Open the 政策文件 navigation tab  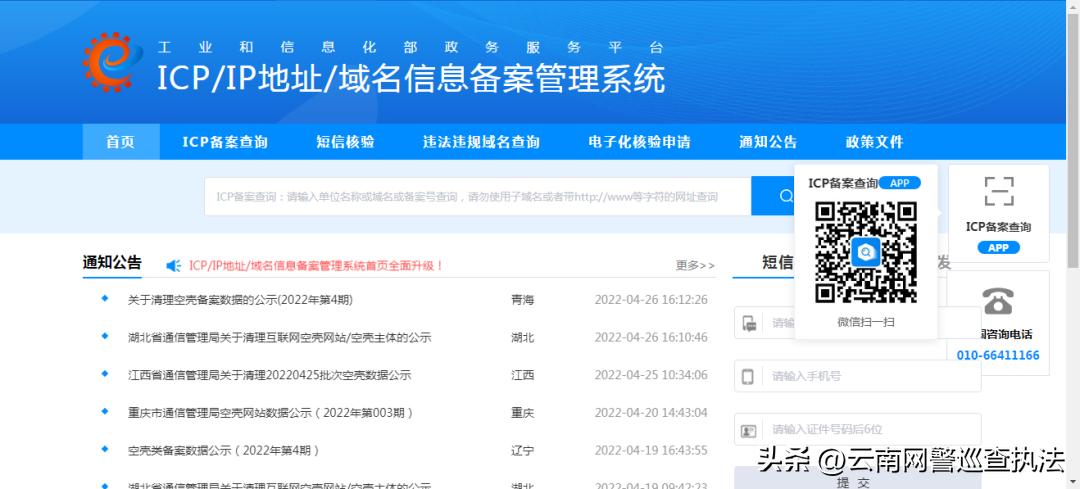point(874,142)
